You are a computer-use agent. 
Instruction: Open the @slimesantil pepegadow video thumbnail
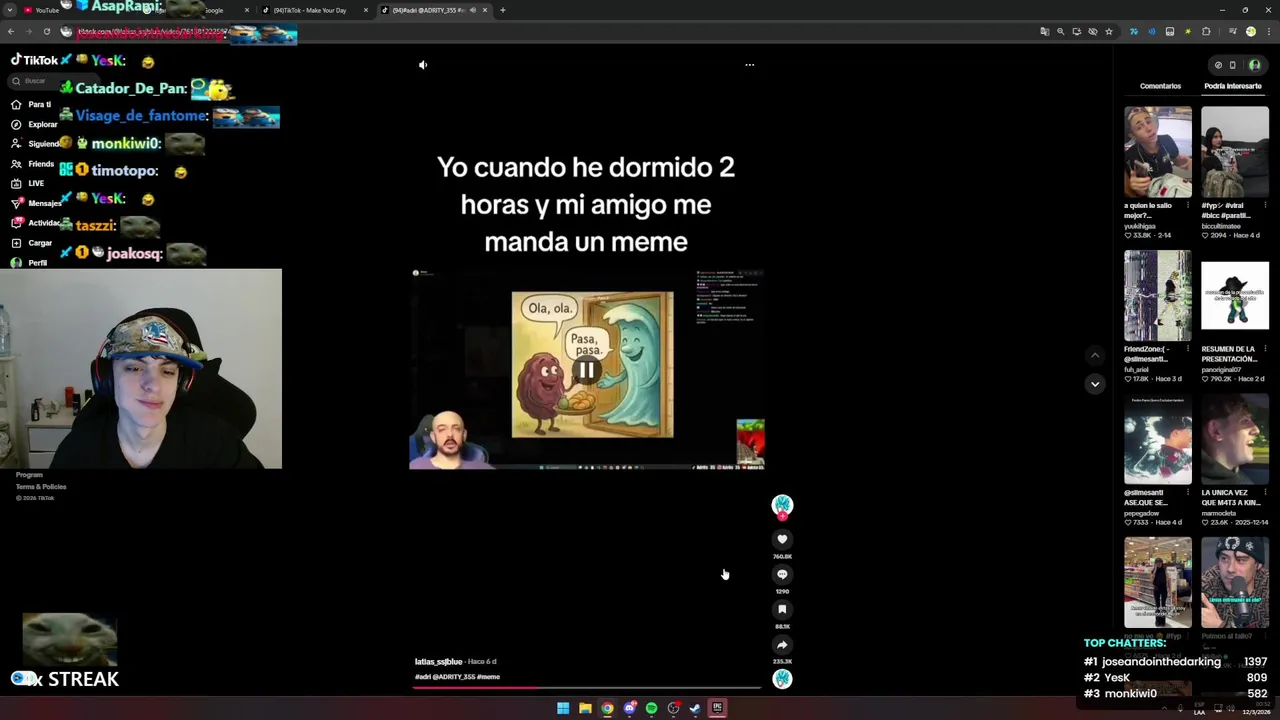tap(1158, 439)
